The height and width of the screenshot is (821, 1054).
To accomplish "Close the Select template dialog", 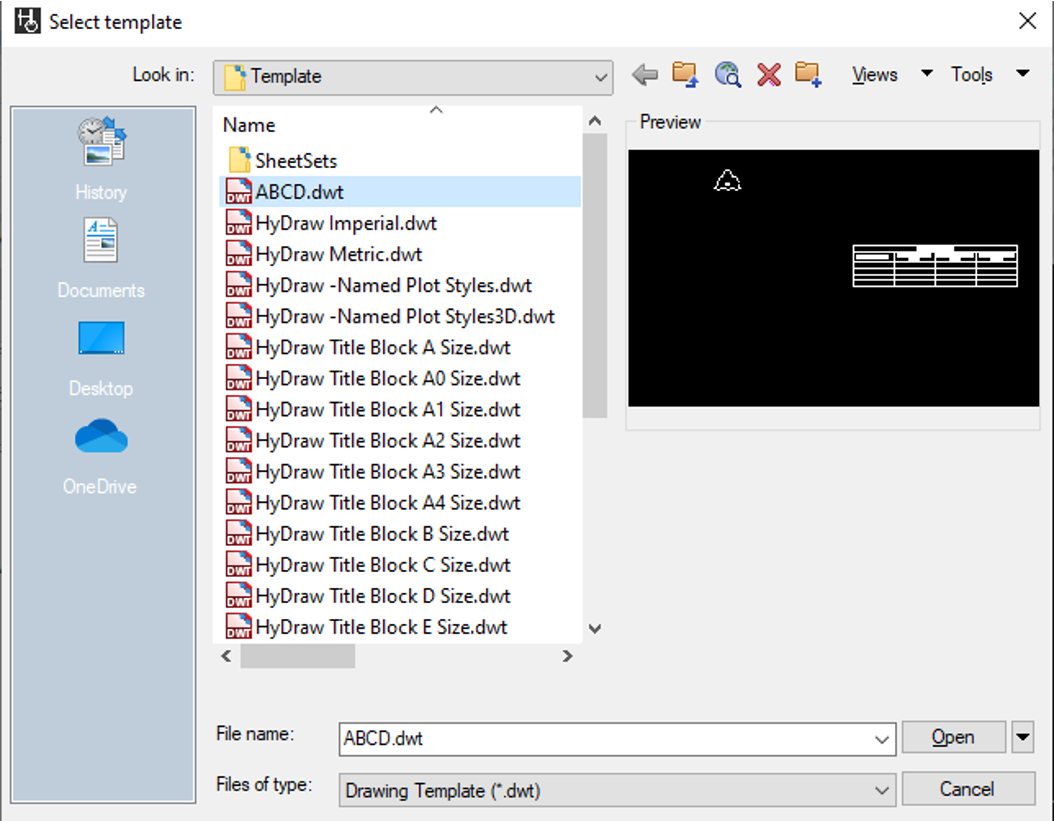I will [x=1027, y=21].
